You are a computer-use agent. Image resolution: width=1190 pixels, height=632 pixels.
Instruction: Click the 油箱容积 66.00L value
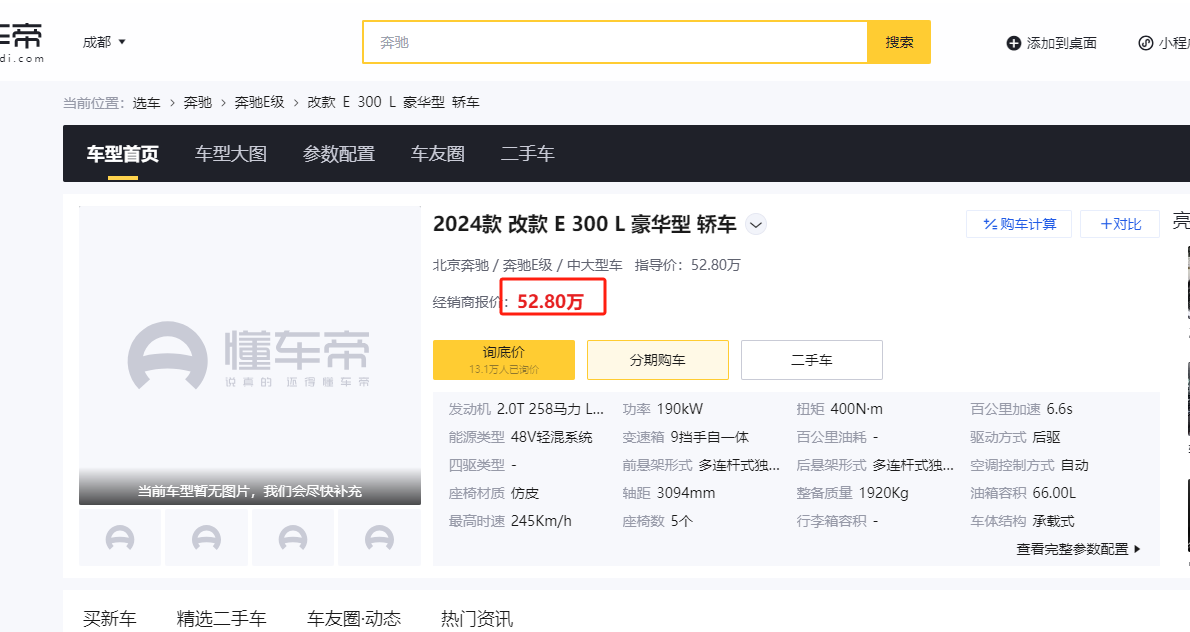[x=1054, y=493]
